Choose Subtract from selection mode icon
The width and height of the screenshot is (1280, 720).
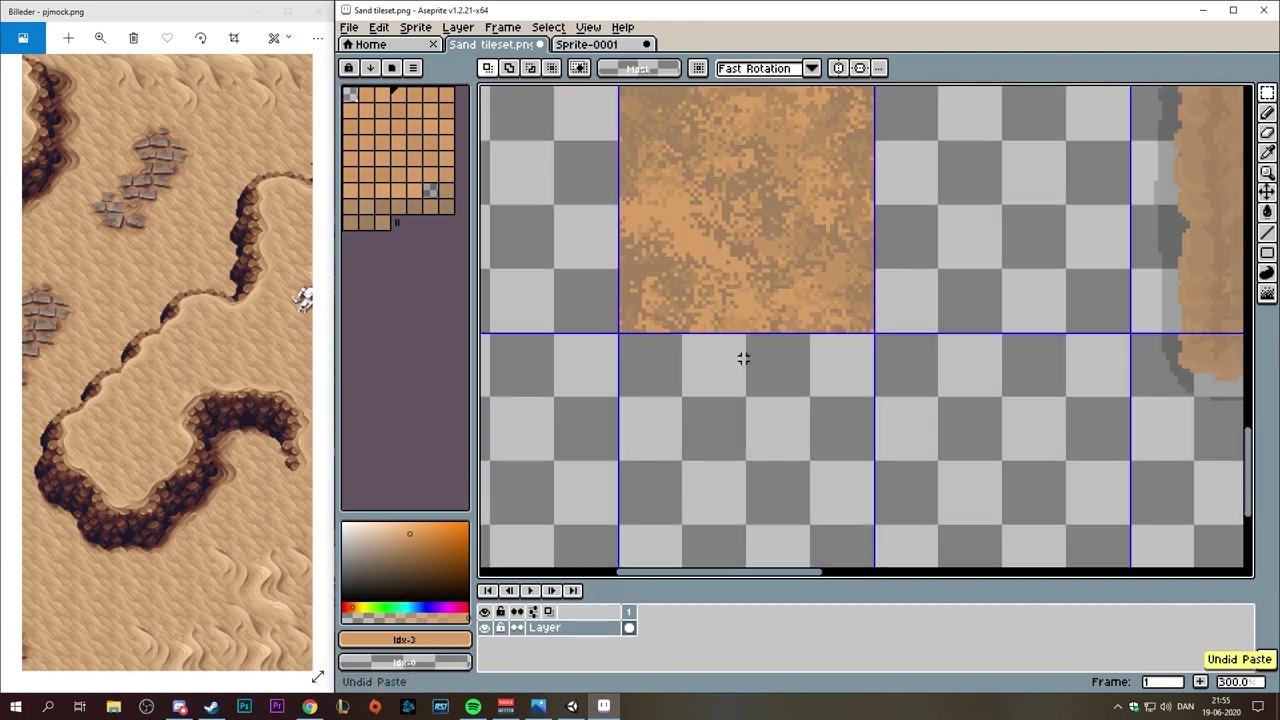click(x=530, y=68)
